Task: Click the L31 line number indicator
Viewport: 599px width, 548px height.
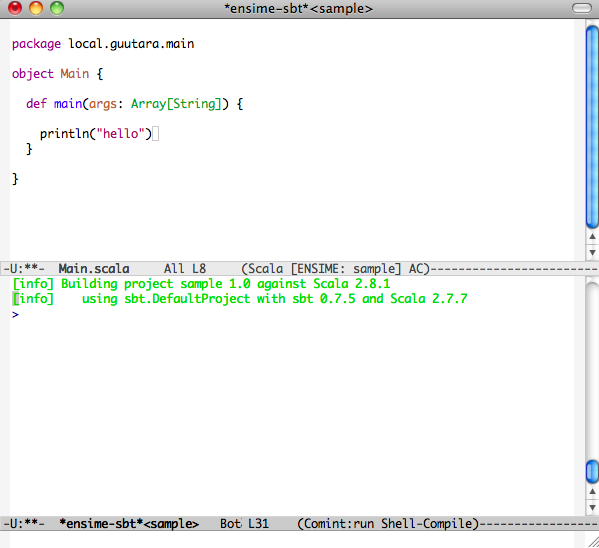Action: pyautogui.click(x=259, y=524)
